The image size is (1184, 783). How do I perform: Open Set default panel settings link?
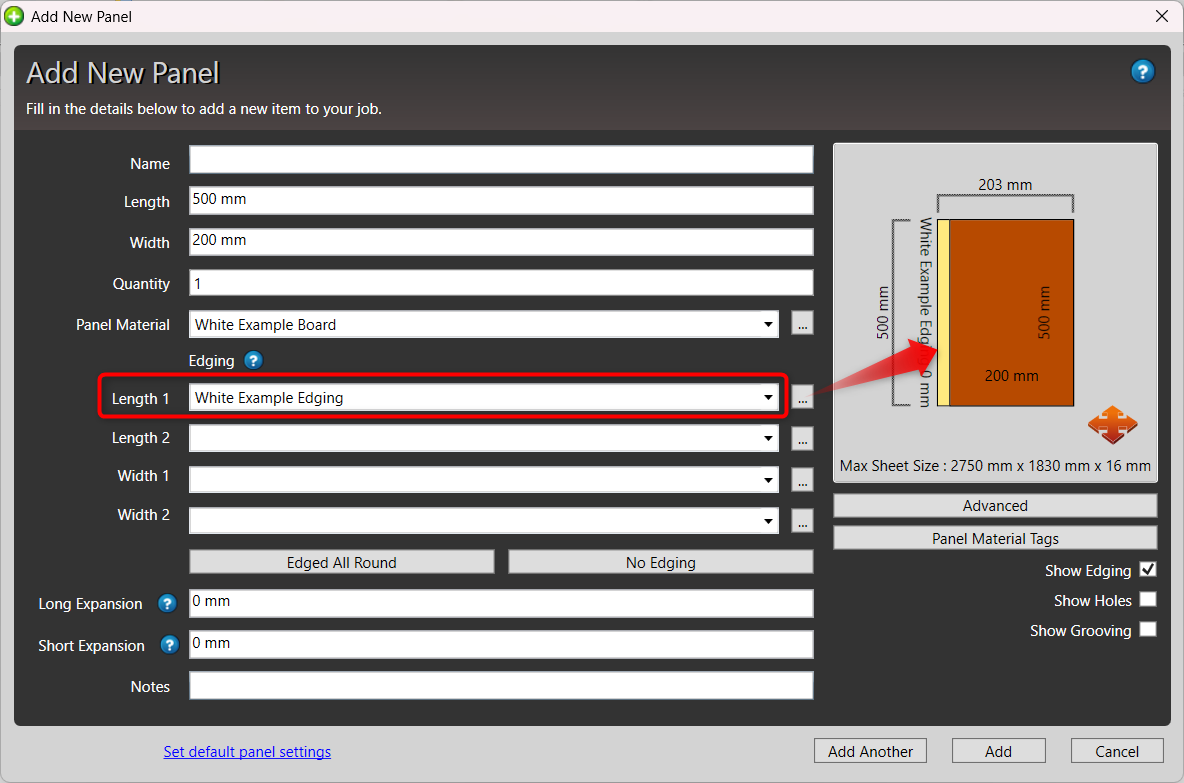[x=247, y=751]
